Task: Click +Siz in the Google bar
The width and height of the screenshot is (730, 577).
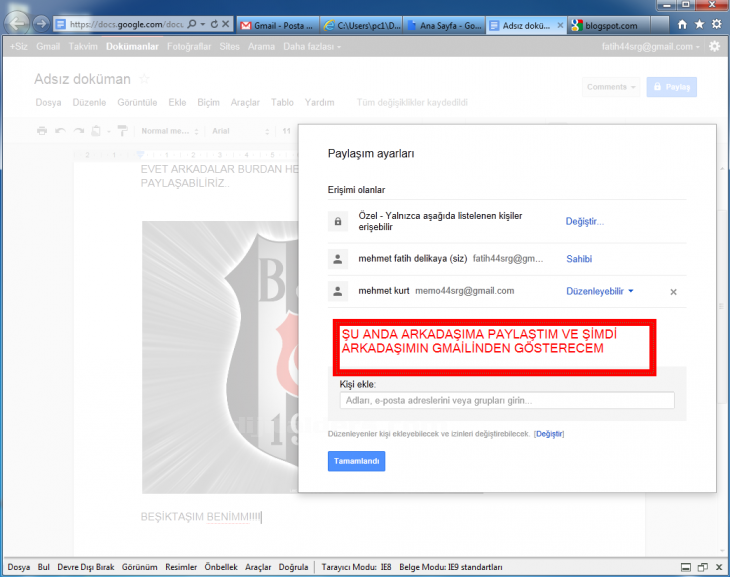Action: (19, 47)
